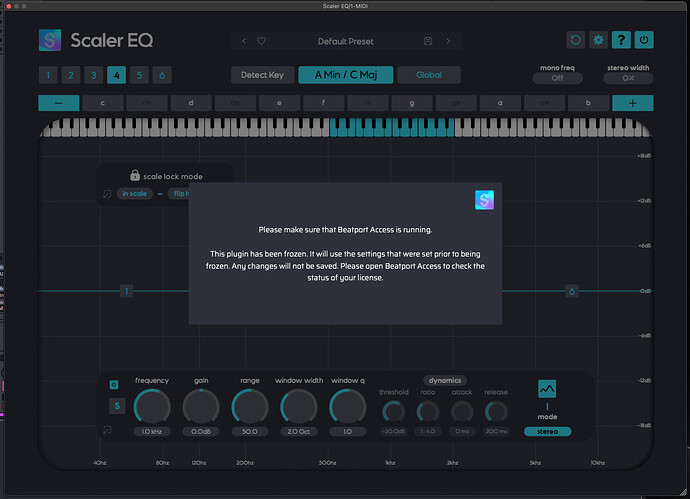This screenshot has height=499, width=690.
Task: Enable the dynamics section toggle
Action: point(445,380)
